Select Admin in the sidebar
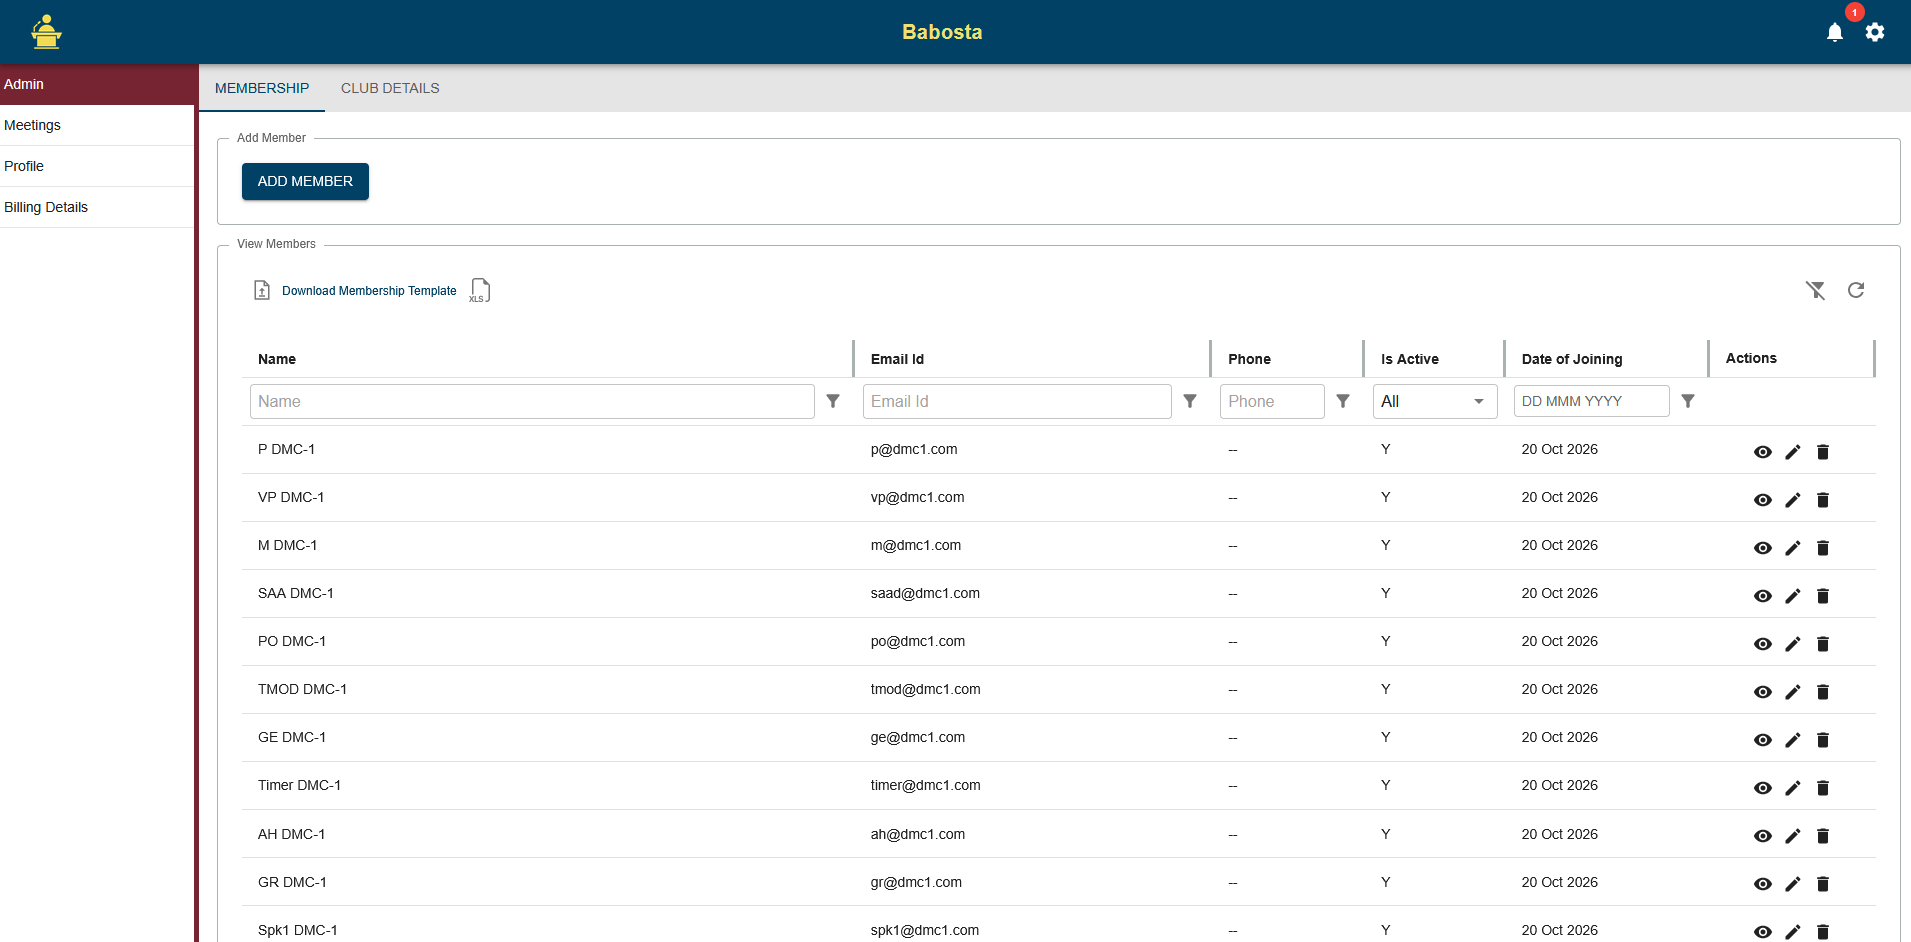 pos(97,84)
